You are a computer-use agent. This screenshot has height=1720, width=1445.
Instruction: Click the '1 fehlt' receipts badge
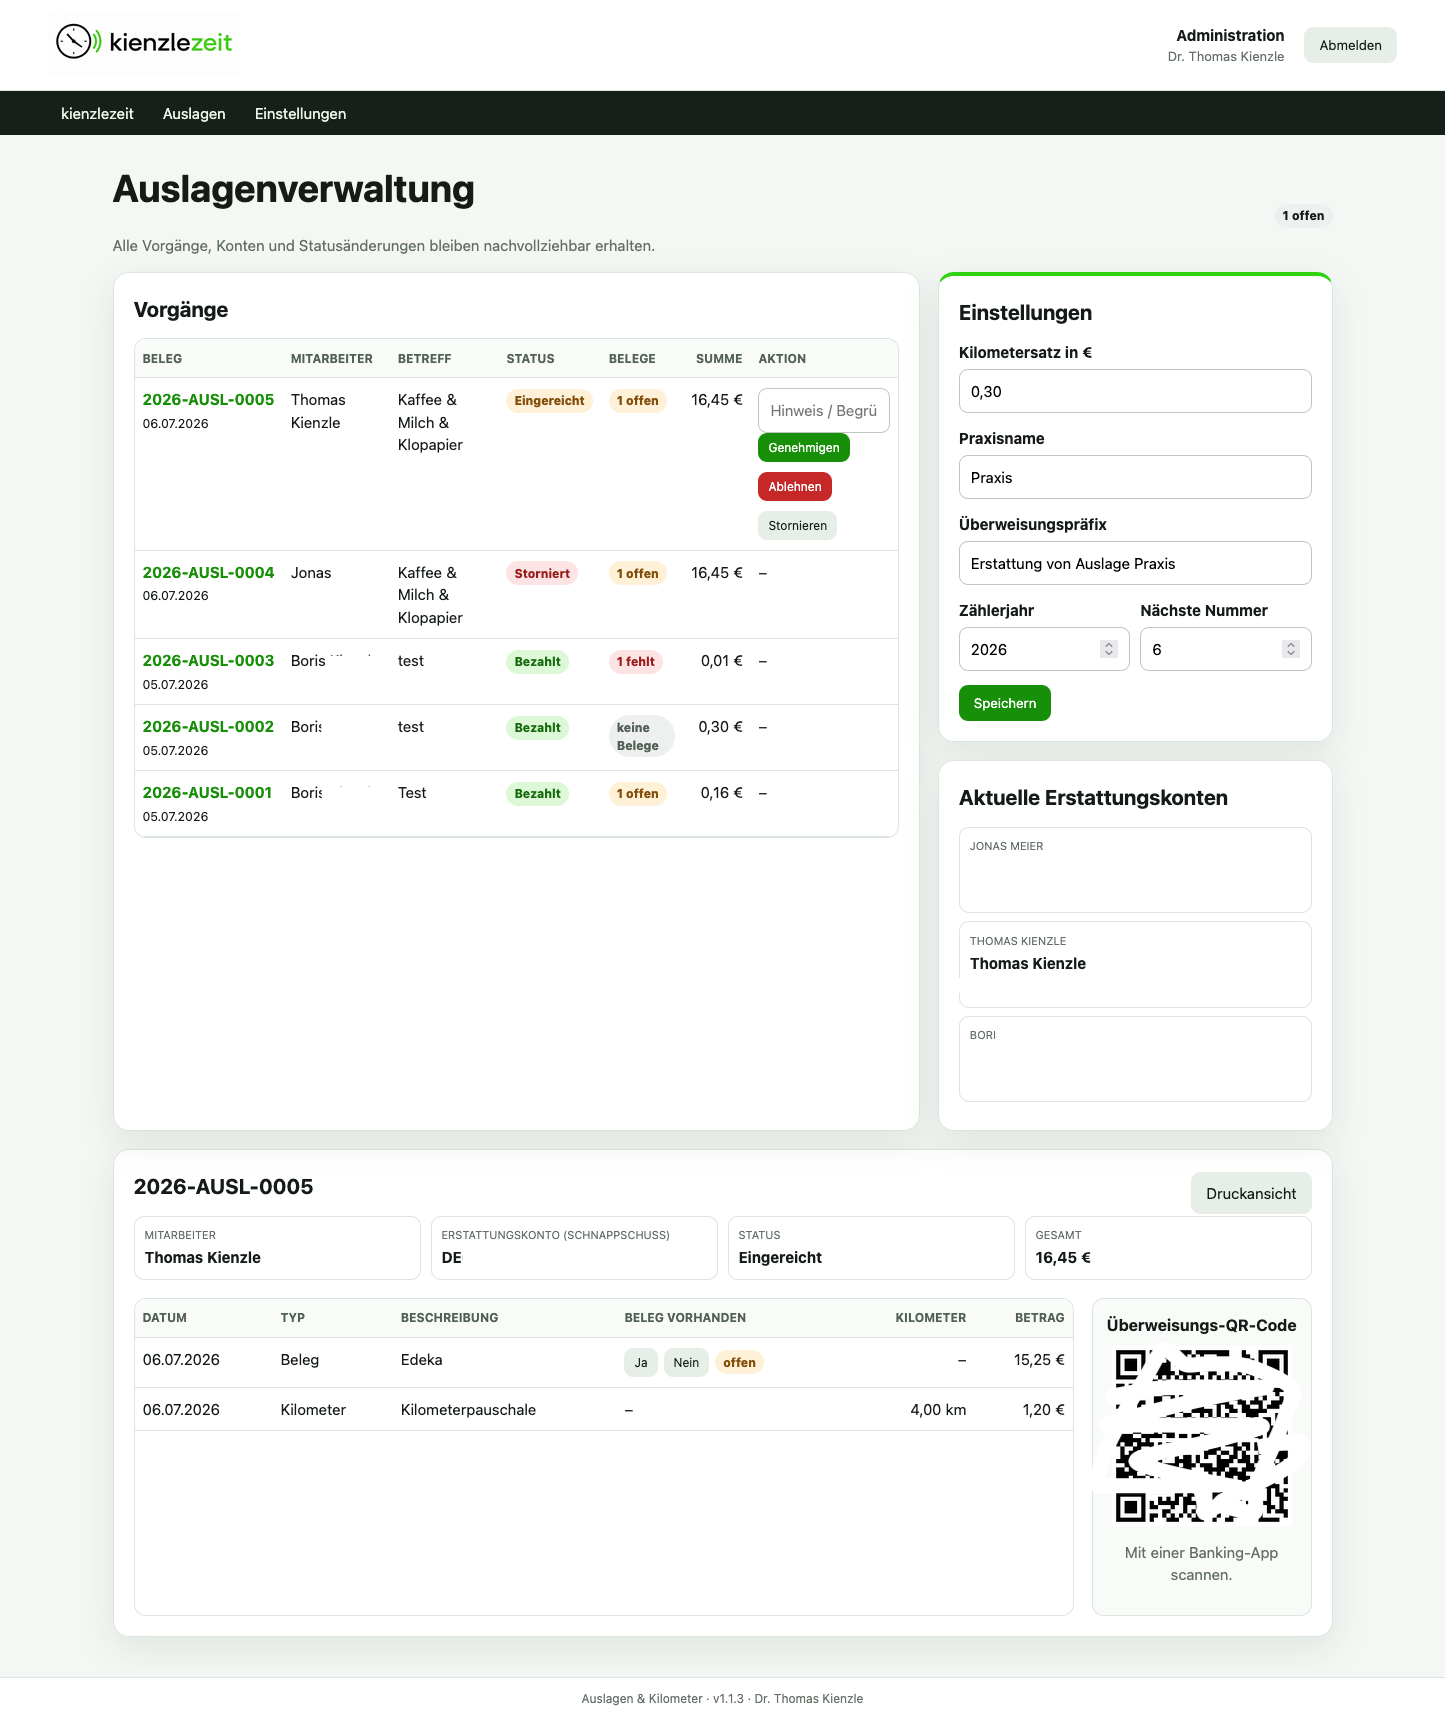click(x=635, y=662)
